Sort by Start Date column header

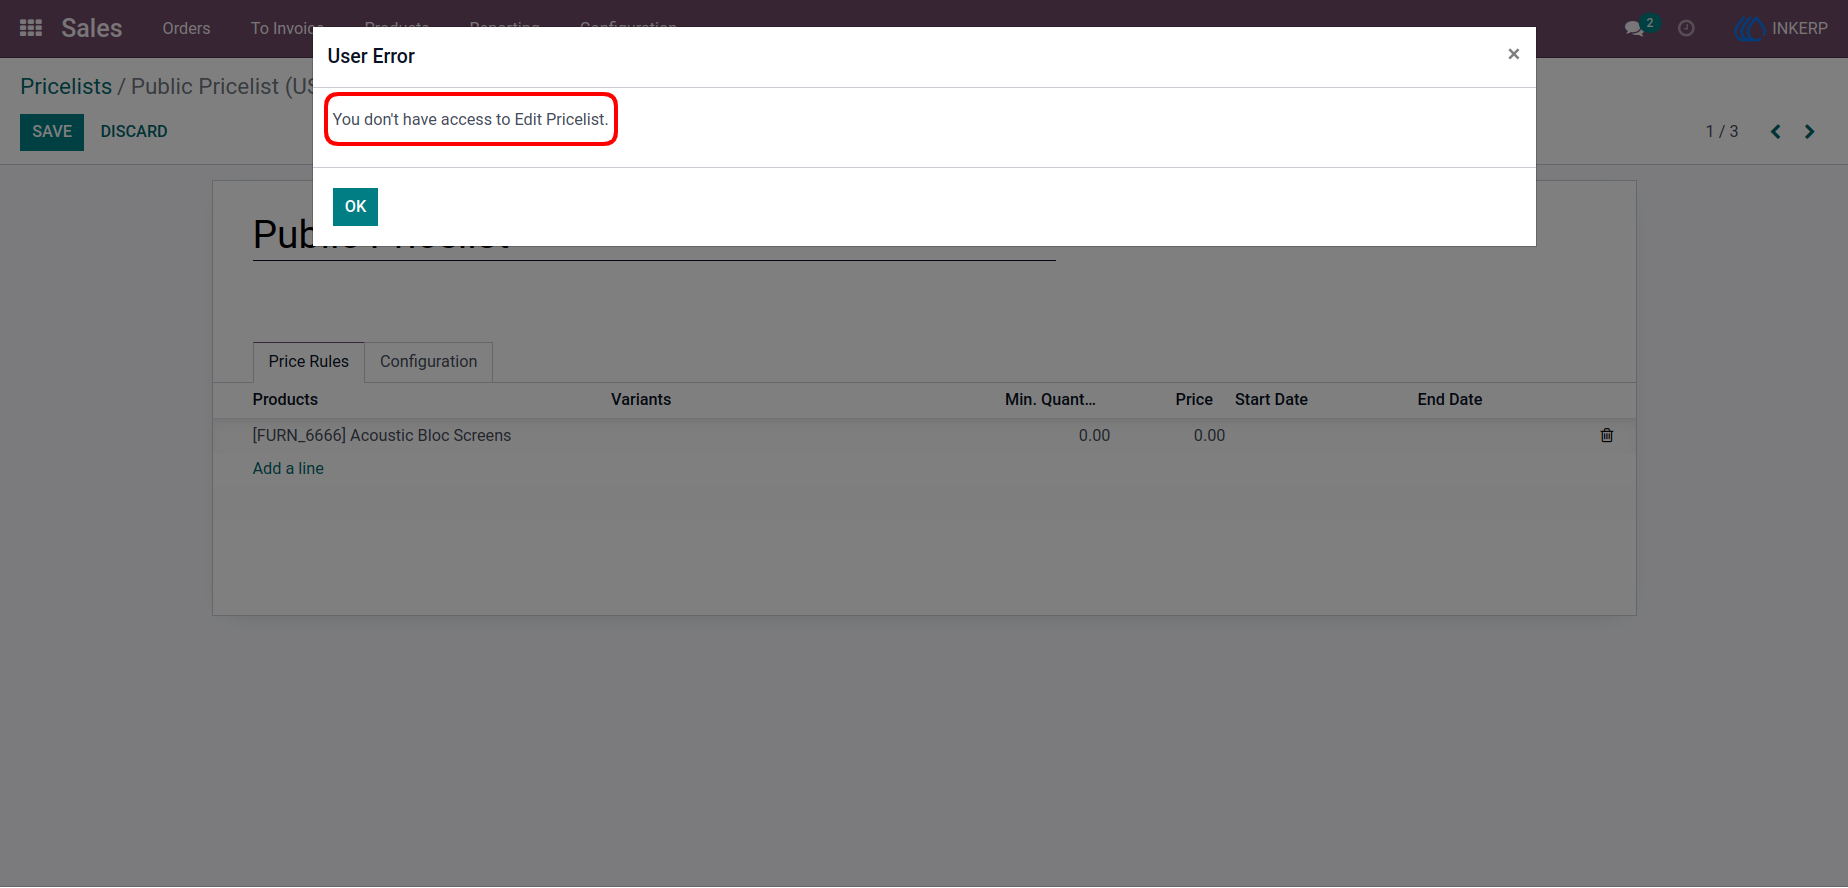coord(1271,399)
